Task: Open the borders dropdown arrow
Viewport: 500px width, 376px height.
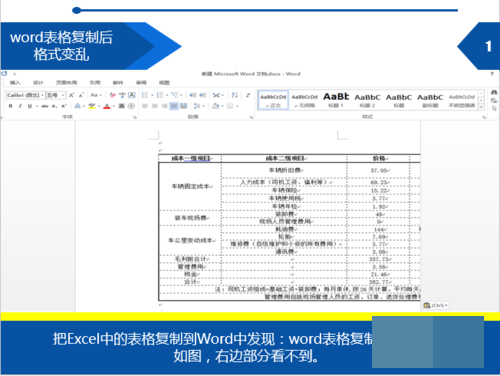Action: coord(237,106)
